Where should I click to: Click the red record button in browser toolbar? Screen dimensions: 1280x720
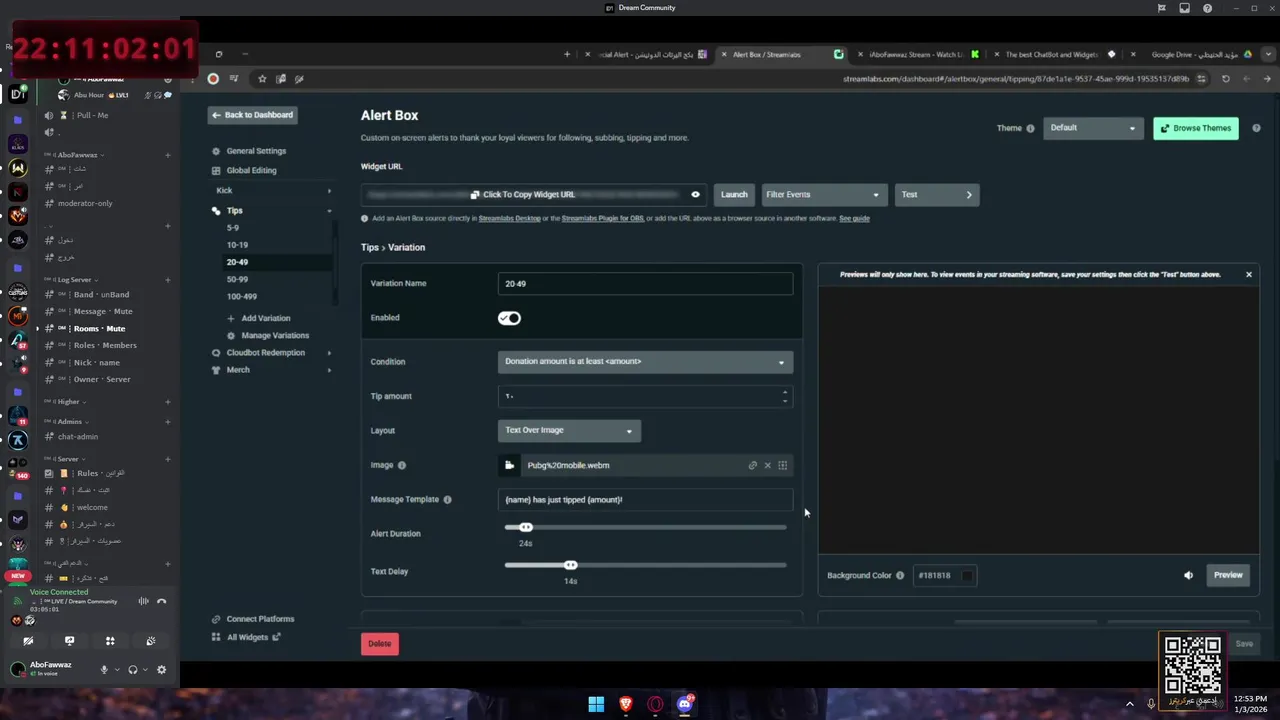click(x=213, y=79)
